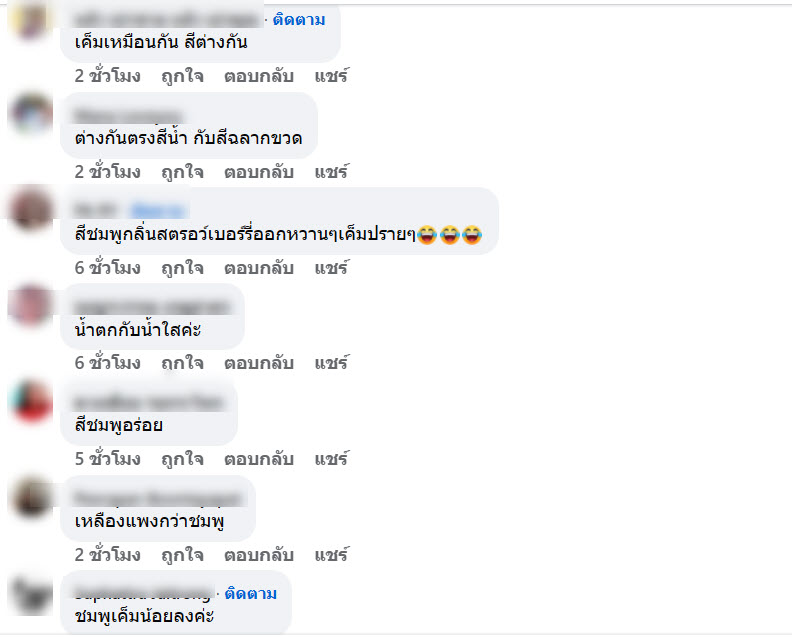Image resolution: width=792 pixels, height=637 pixels.
Task: Reply to the ต่างกันตรงสีน้ำ comment
Action: (x=259, y=172)
